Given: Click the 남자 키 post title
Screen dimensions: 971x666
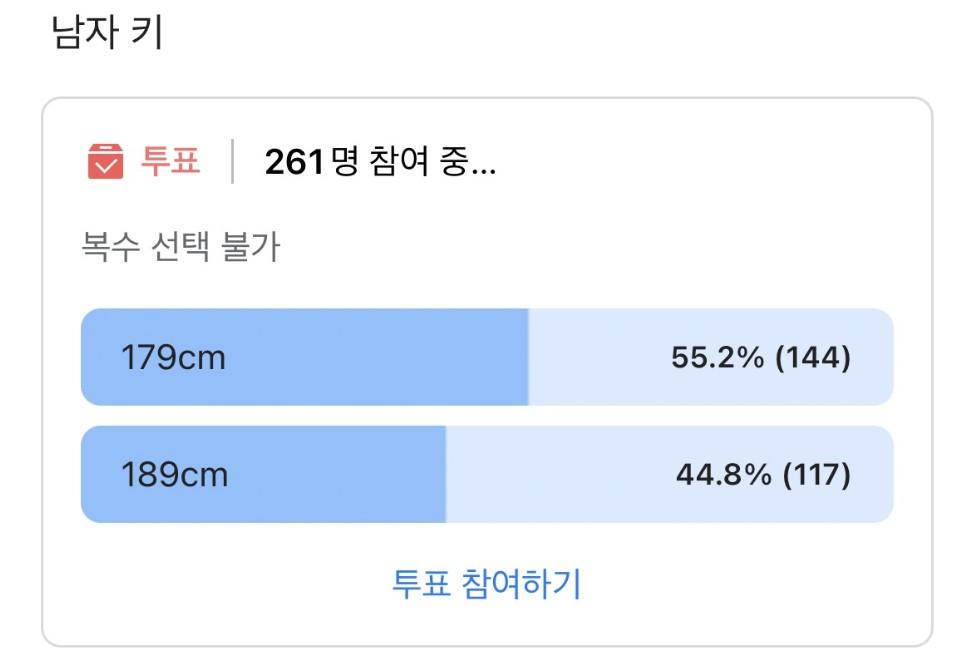Looking at the screenshot, I should pos(107,32).
